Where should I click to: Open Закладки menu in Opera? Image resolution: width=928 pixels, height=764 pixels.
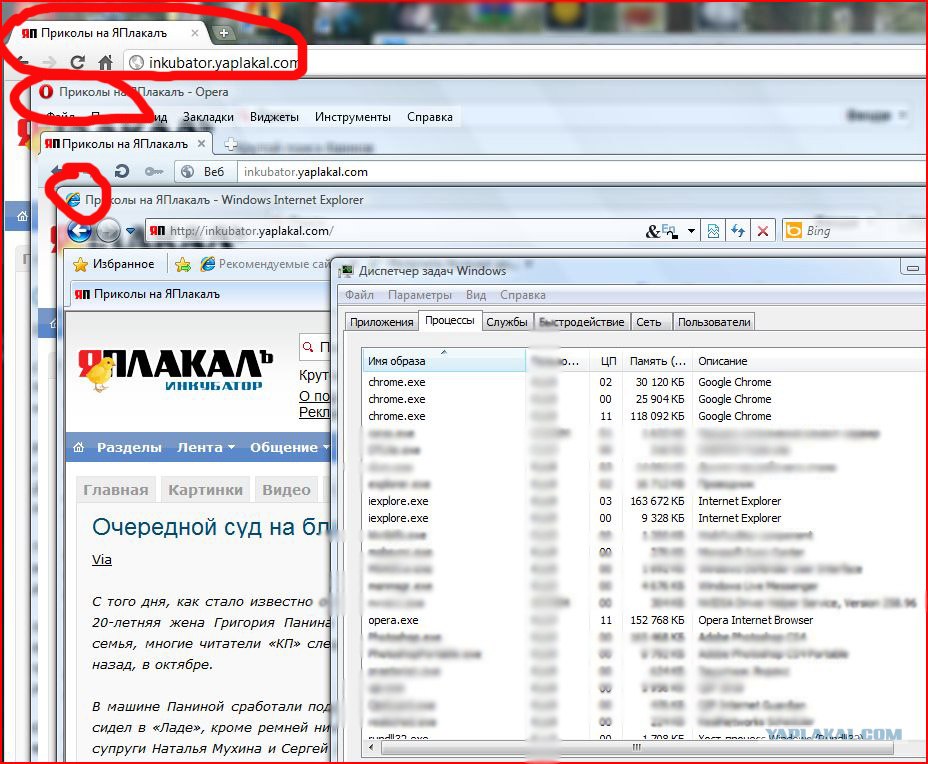tap(208, 117)
